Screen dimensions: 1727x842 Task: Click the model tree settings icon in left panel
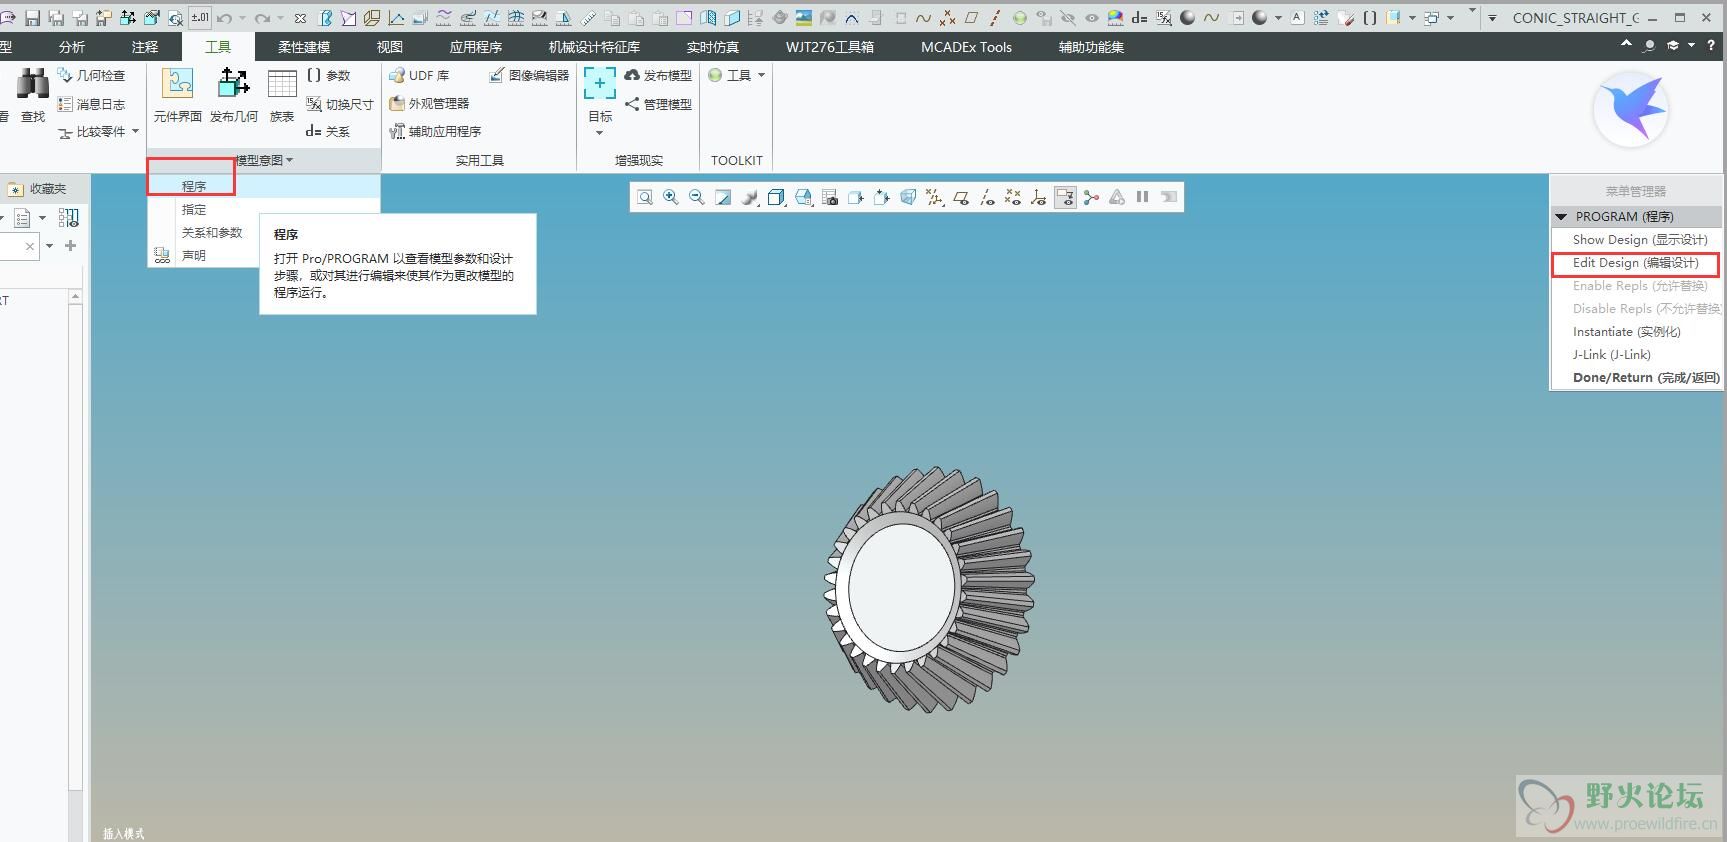(x=23, y=218)
